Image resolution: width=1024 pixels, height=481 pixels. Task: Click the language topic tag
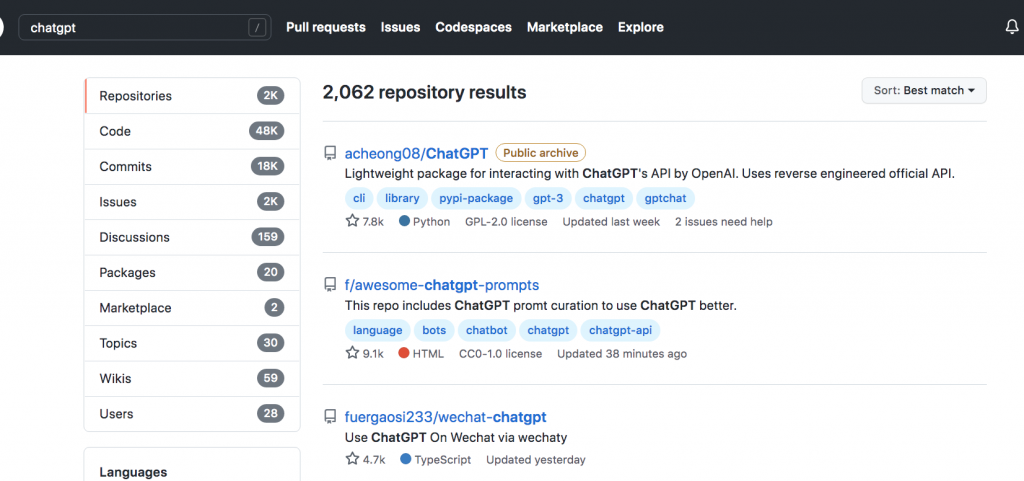pyautogui.click(x=377, y=330)
